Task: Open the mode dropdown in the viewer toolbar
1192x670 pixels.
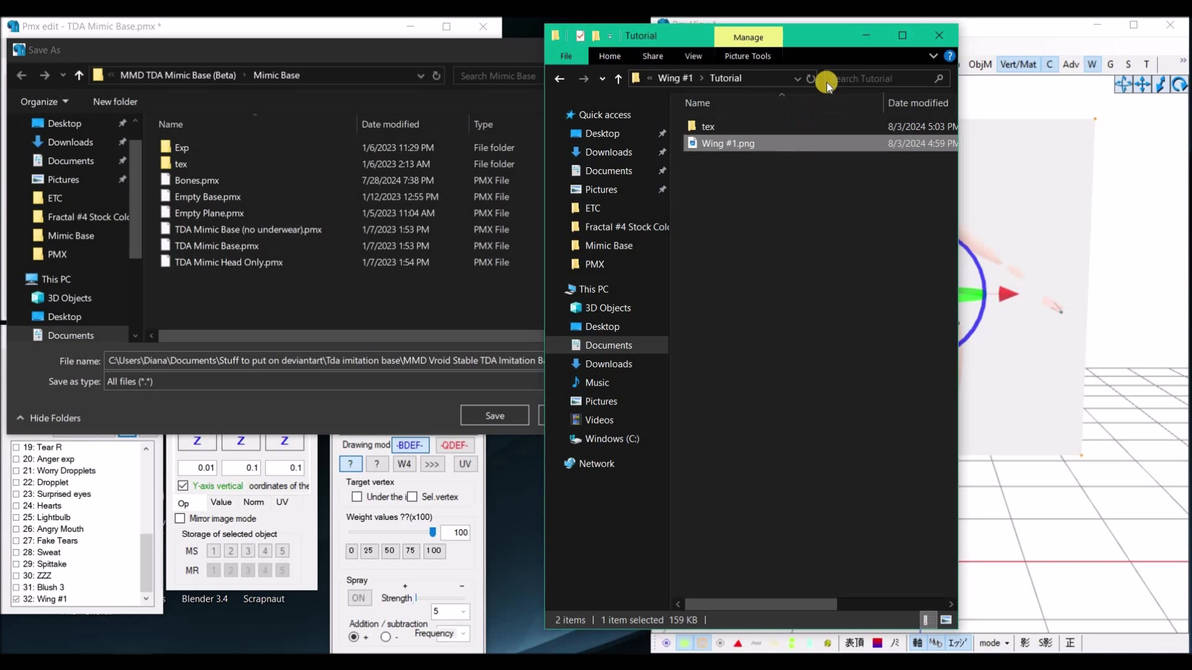Action: pos(993,643)
